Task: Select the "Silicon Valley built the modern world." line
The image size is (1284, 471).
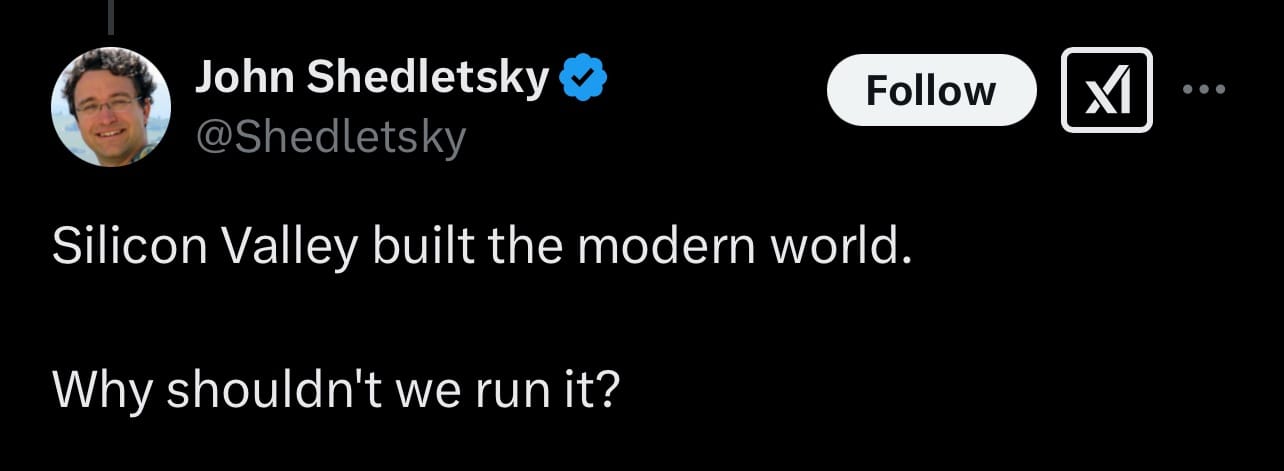Action: point(482,247)
